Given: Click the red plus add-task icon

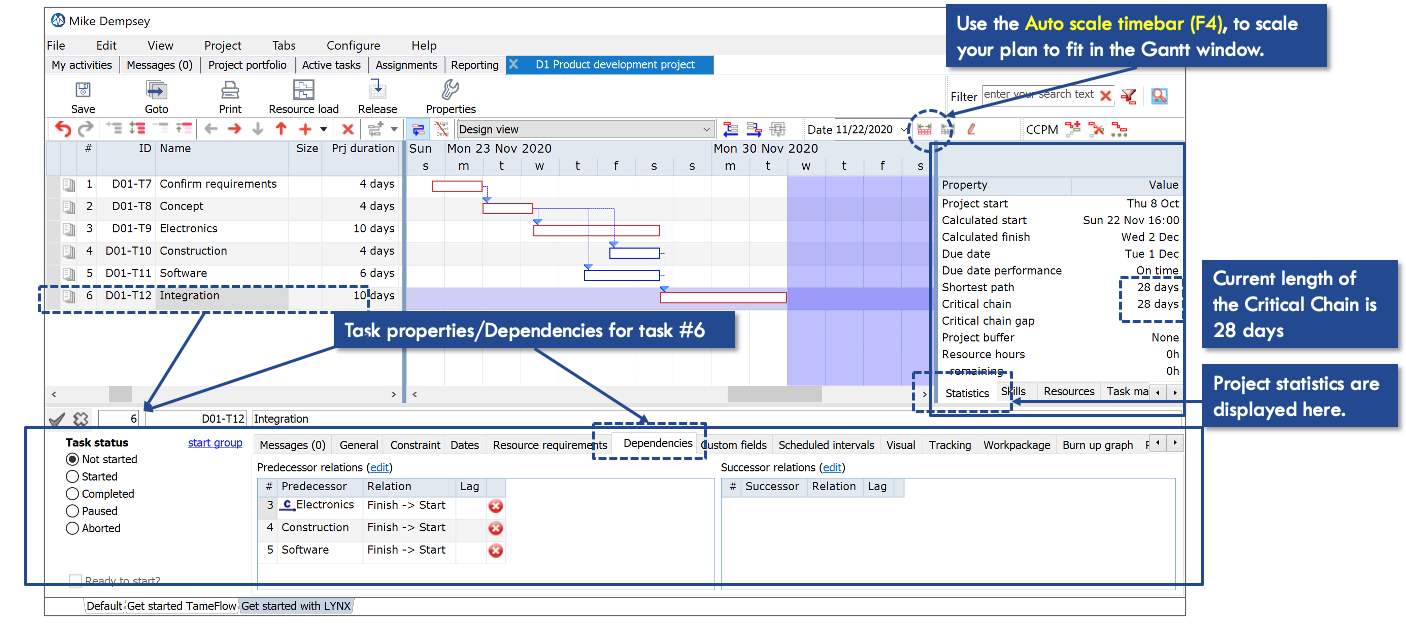Looking at the screenshot, I should tap(305, 129).
